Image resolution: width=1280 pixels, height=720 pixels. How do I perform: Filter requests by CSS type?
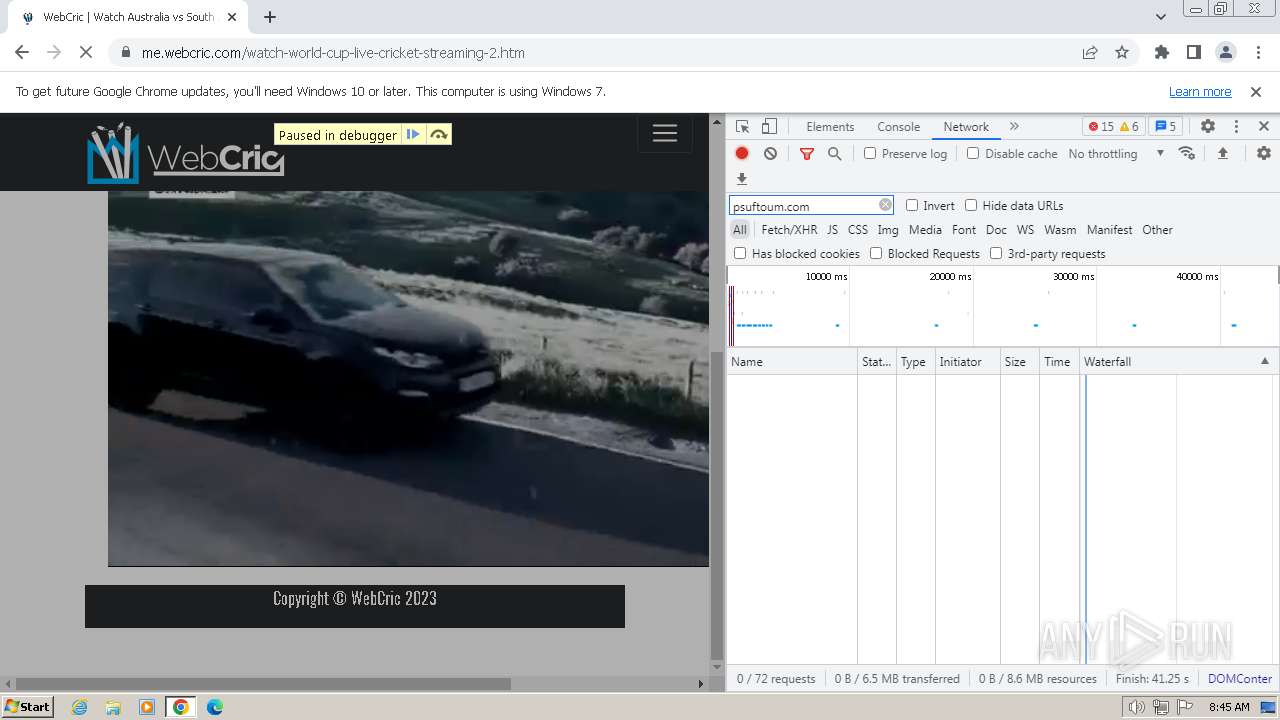pyautogui.click(x=858, y=229)
